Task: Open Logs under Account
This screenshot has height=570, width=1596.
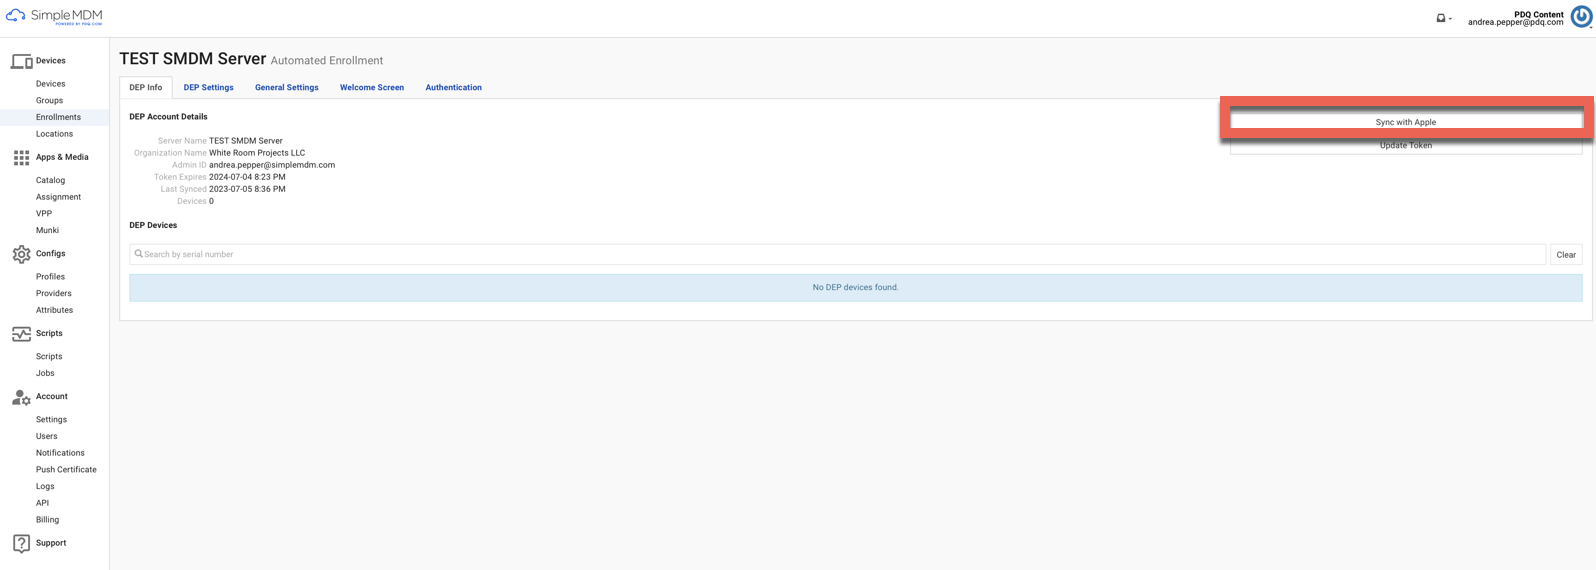Action: pos(45,487)
